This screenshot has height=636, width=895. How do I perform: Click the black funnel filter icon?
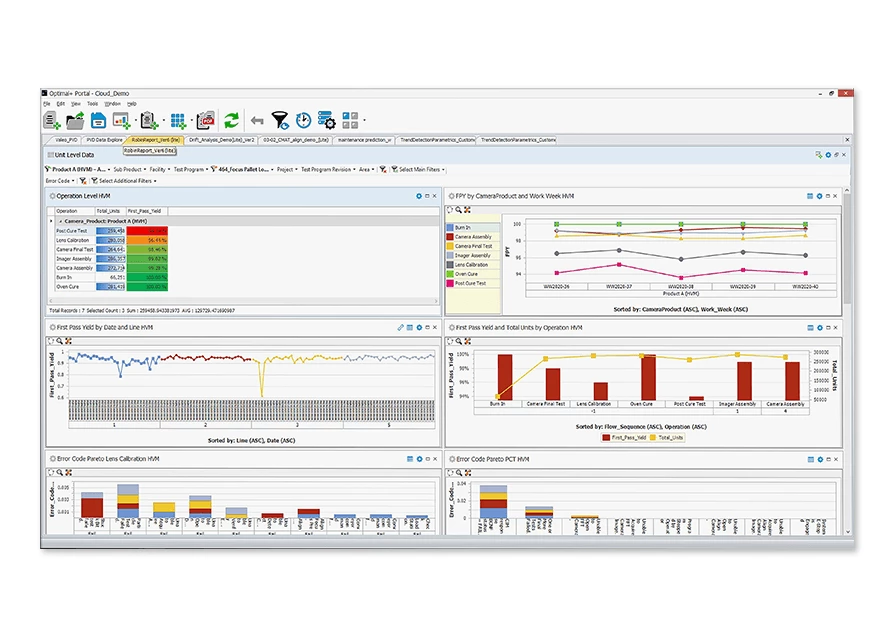point(280,120)
